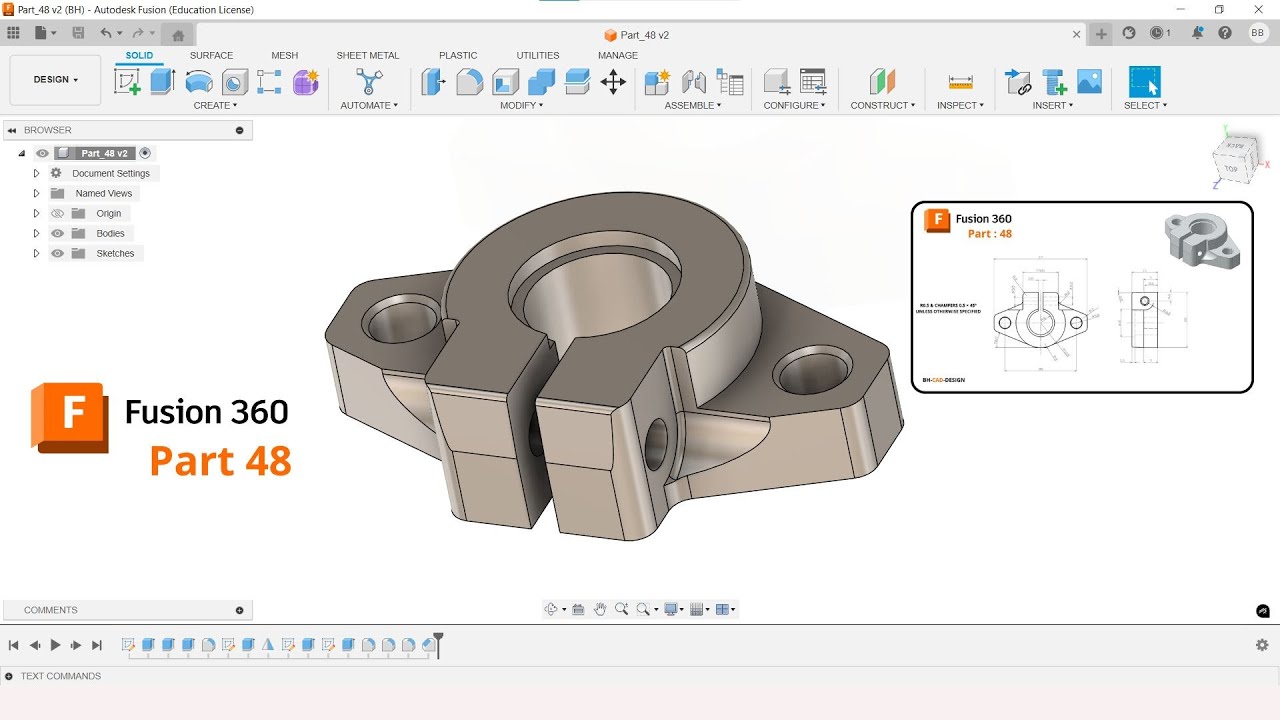Play the timeline
Viewport: 1280px width, 720px height.
[56, 645]
